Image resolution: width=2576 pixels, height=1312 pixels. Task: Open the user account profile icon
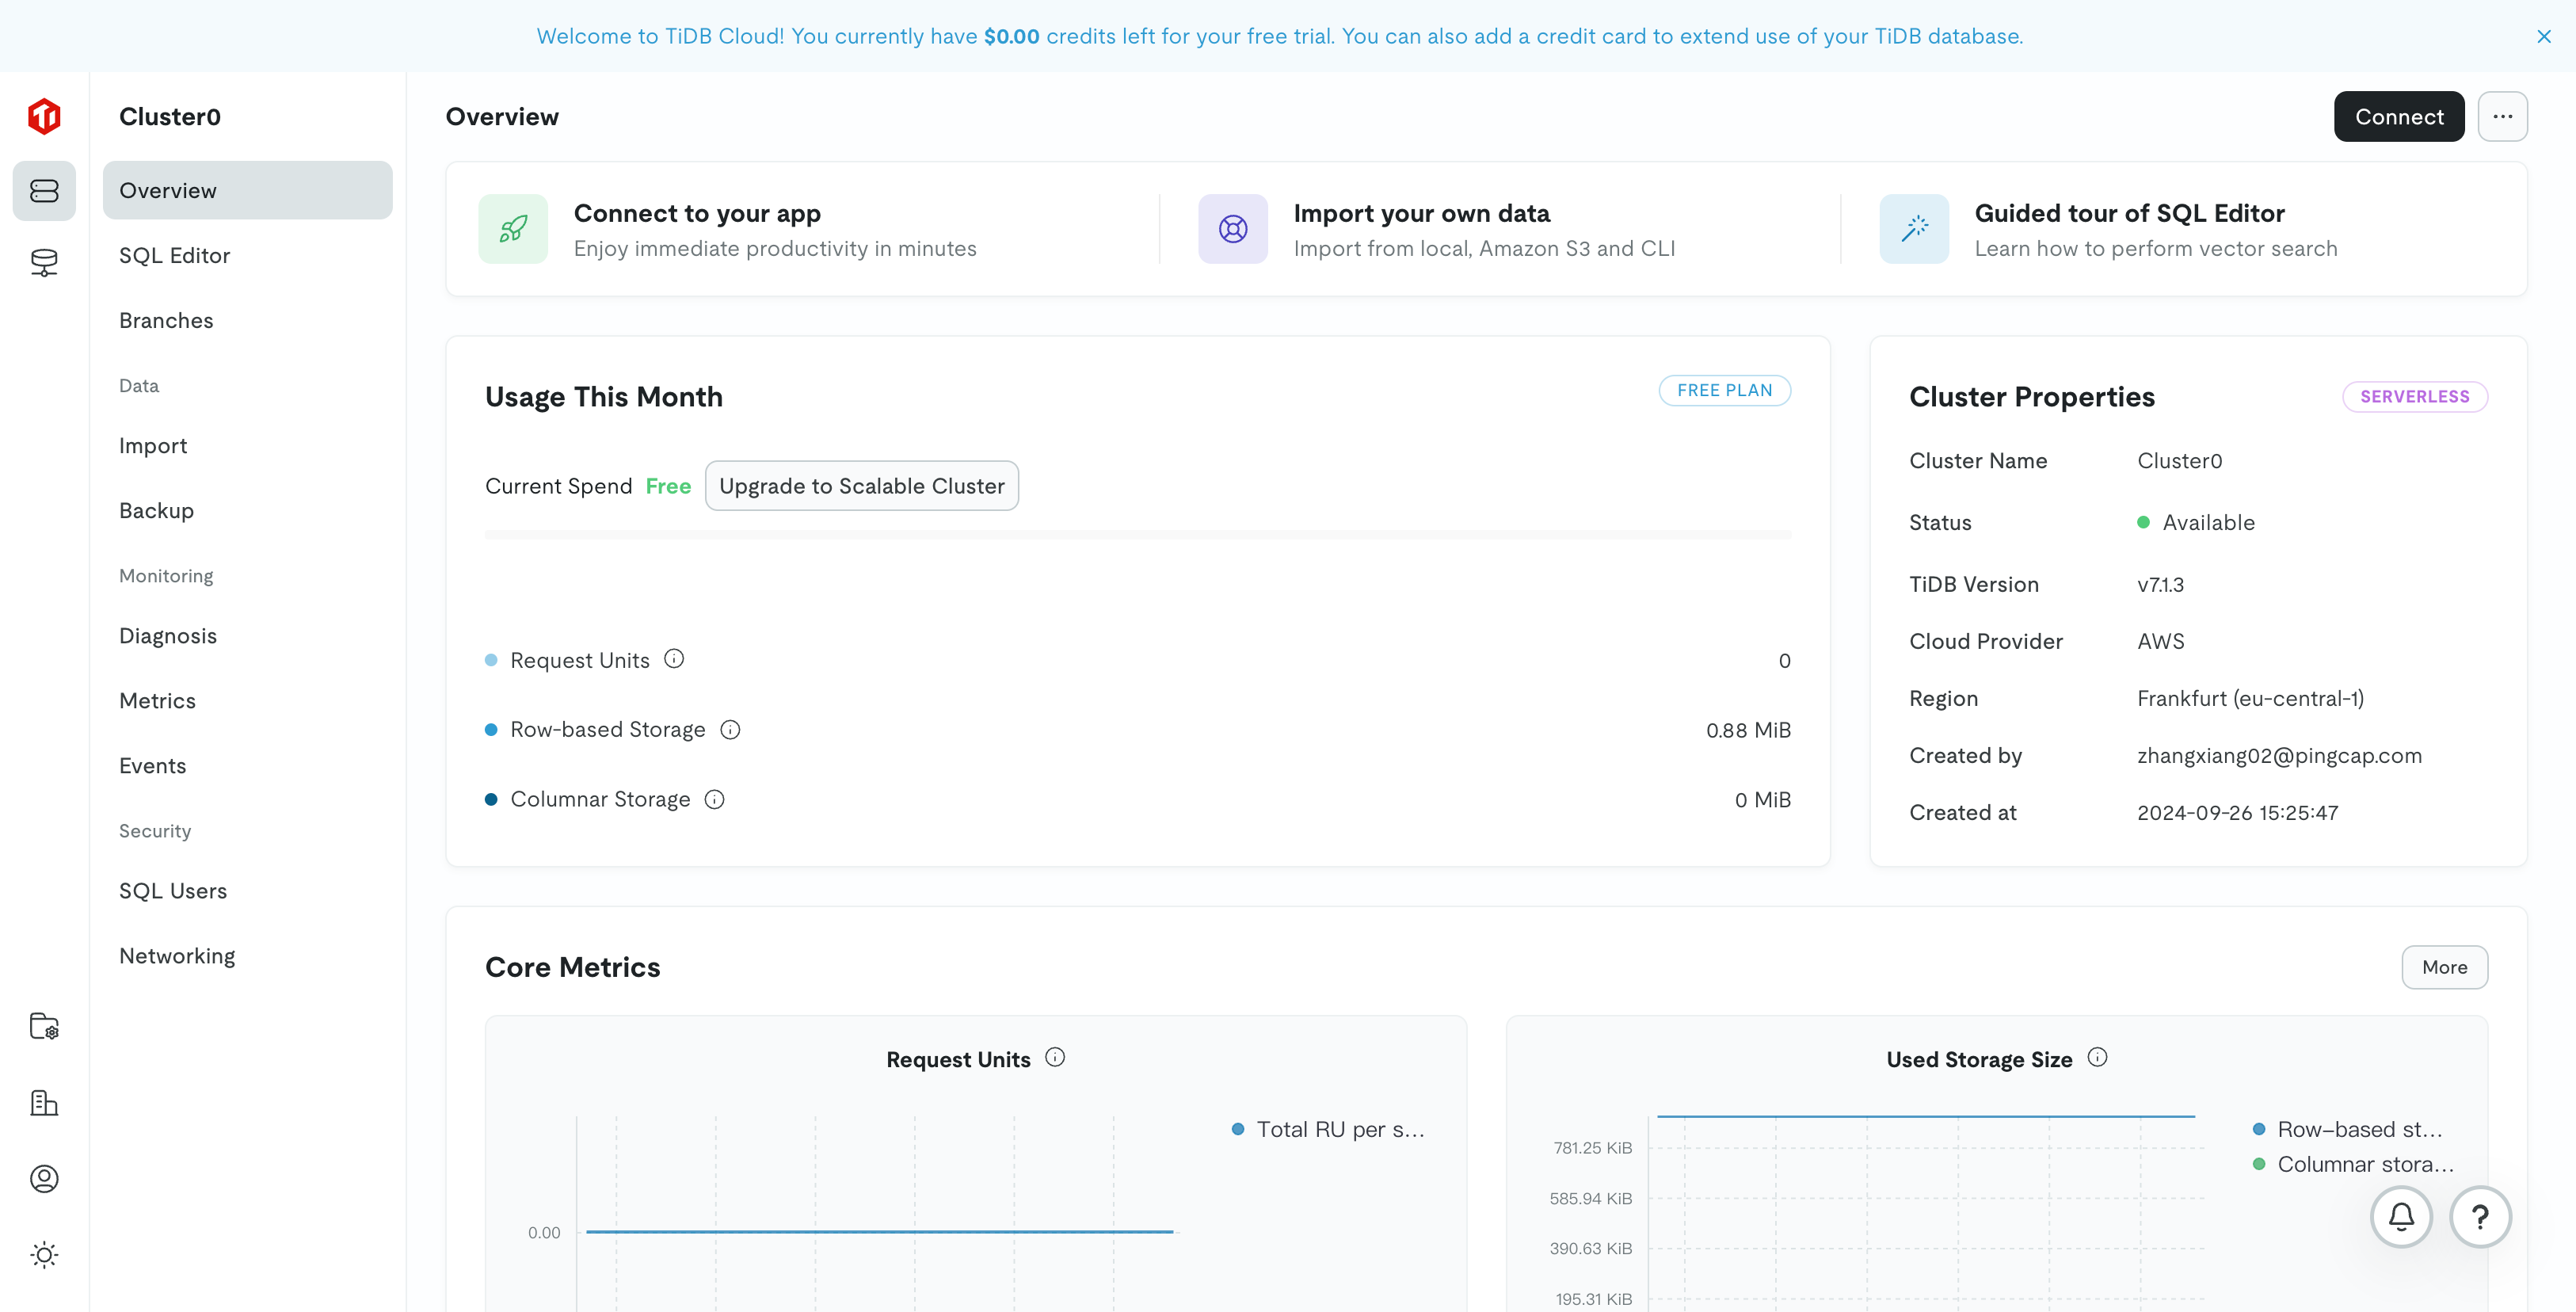click(x=44, y=1179)
